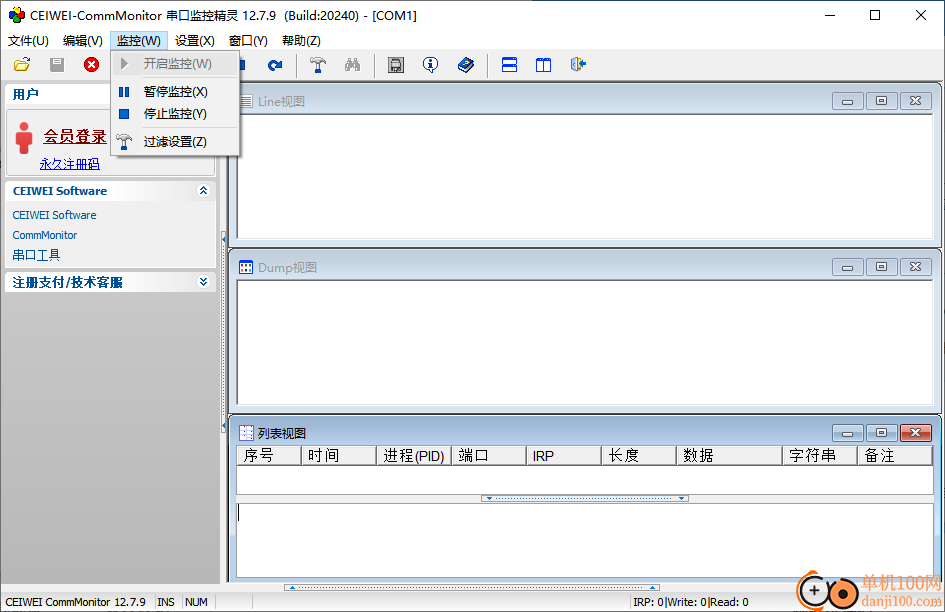Click the 时间 column header
This screenshot has height=612, width=945.
click(x=339, y=455)
